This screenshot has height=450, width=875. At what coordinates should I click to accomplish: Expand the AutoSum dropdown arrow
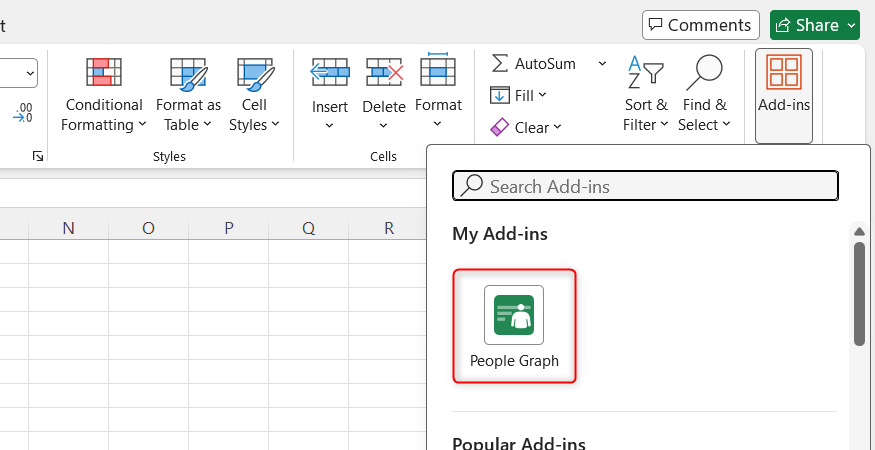pos(602,64)
